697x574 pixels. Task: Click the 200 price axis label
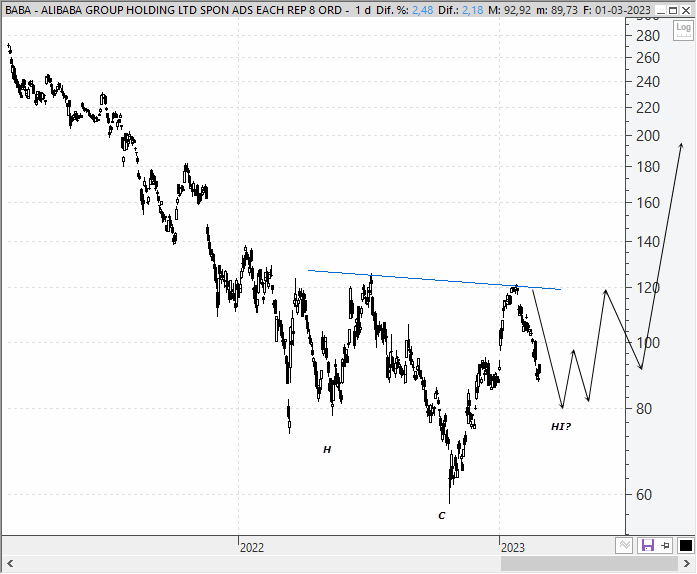tap(648, 136)
